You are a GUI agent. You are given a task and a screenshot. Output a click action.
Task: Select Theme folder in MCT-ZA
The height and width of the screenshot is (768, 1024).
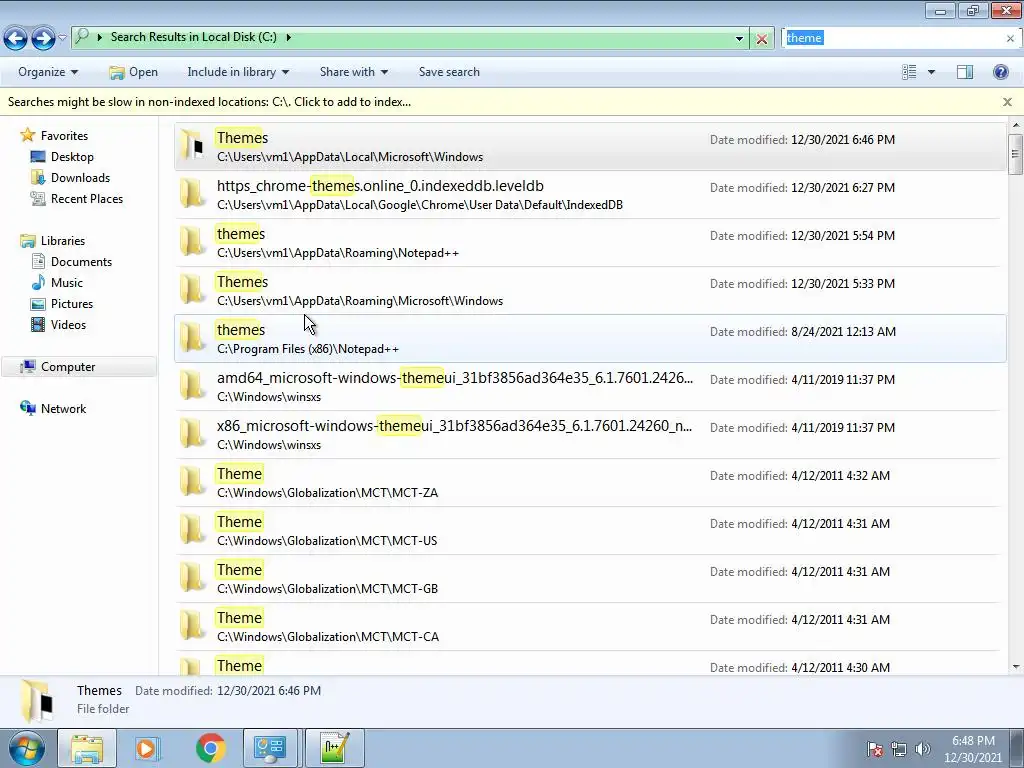590,483
